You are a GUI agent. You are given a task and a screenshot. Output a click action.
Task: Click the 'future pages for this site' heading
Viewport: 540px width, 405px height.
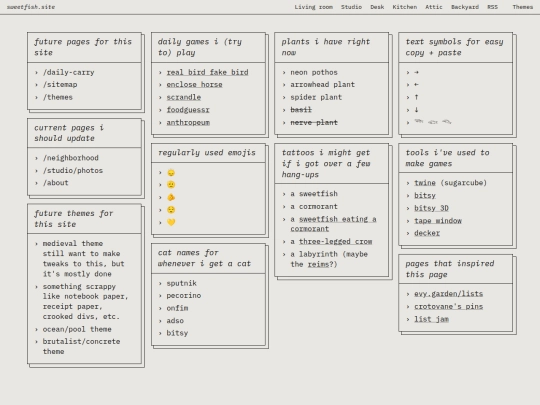coord(83,47)
